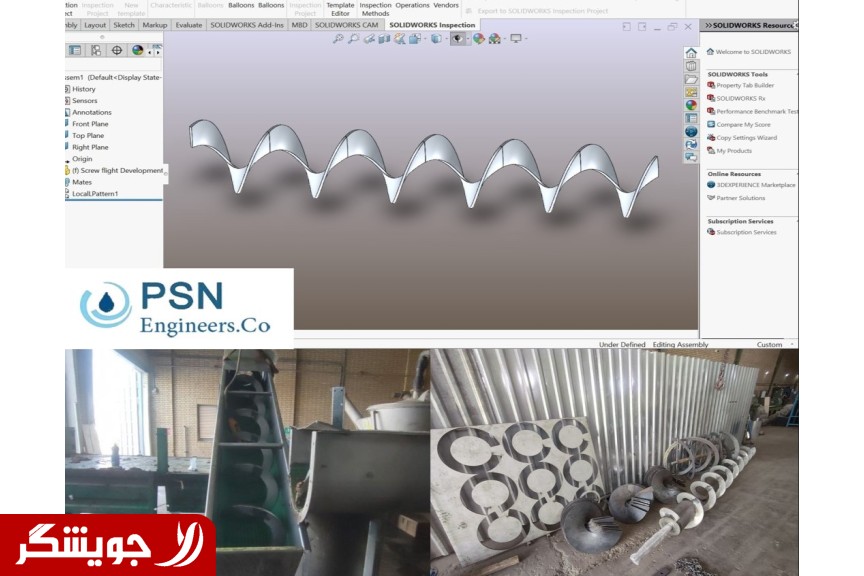This screenshot has width=864, height=576.
Task: Open the File Explorer folder icon in task pane
Action: coord(691,79)
